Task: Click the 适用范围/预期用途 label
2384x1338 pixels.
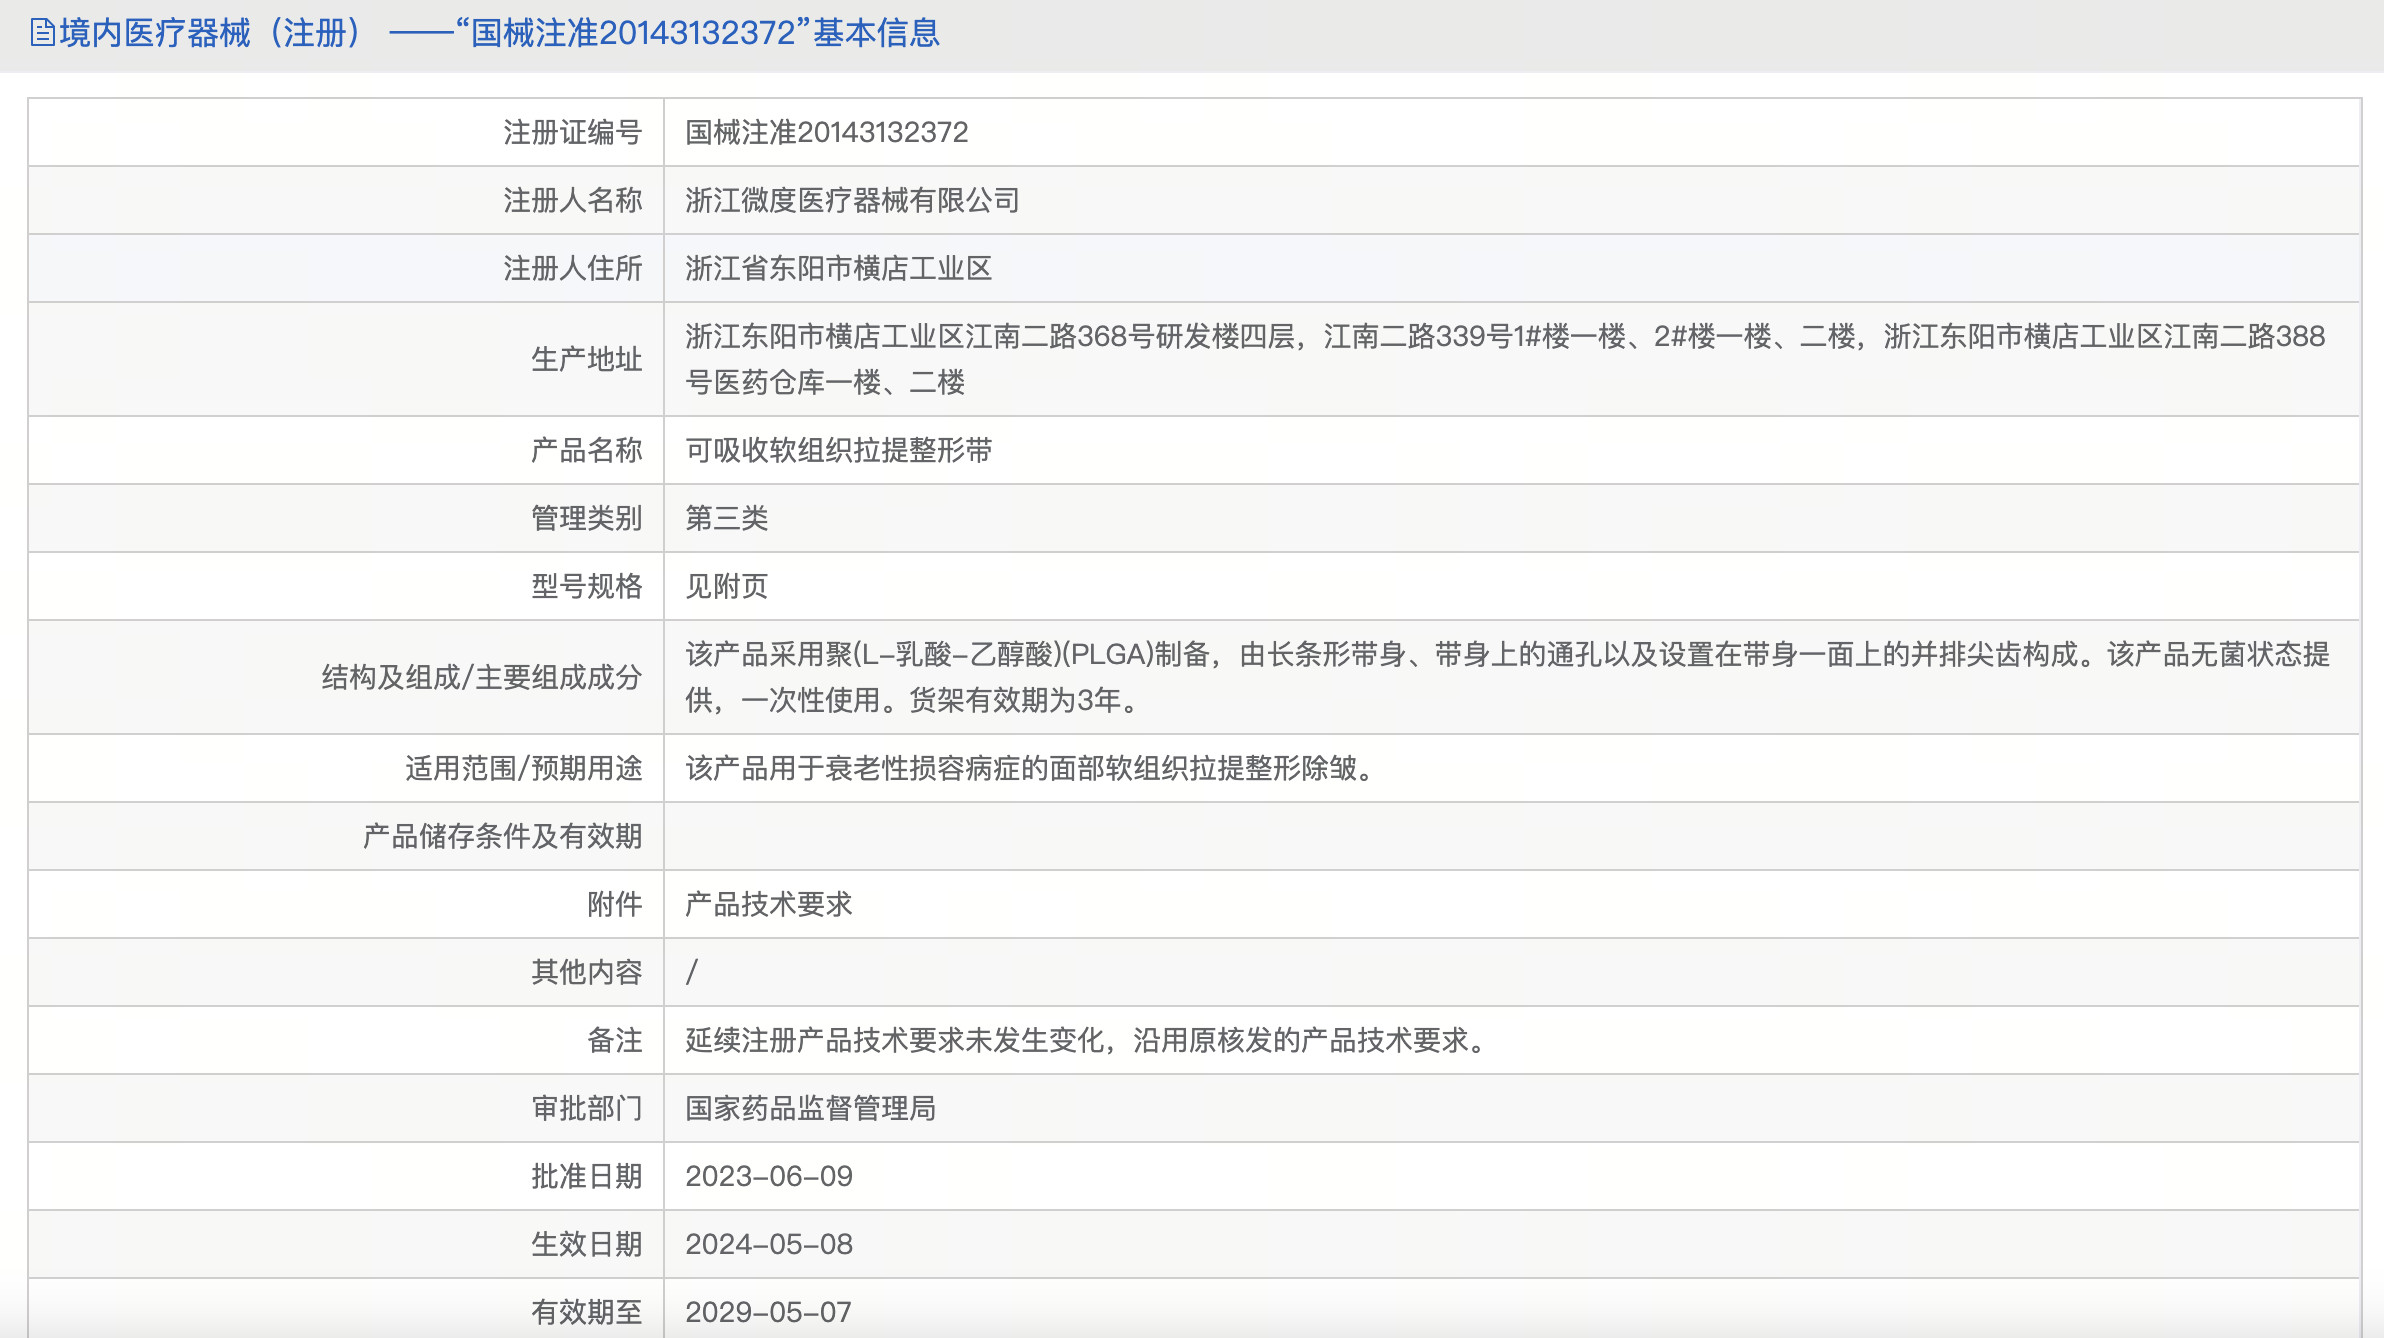Action: (x=523, y=768)
